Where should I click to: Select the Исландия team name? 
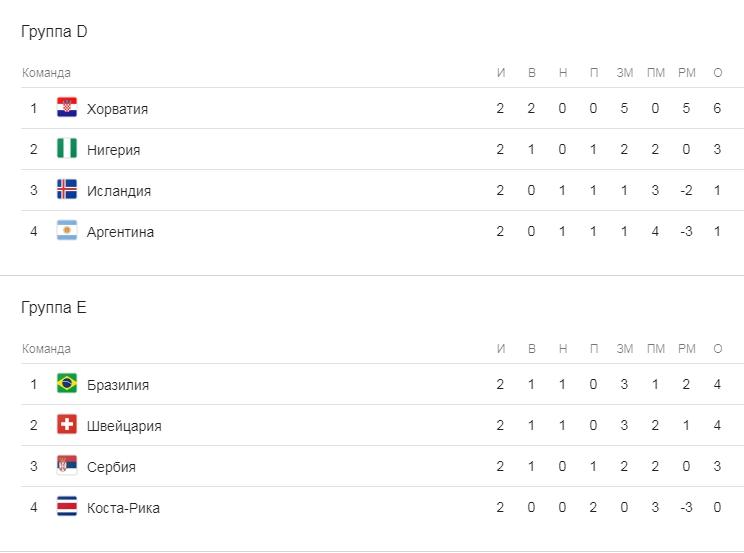click(x=118, y=191)
